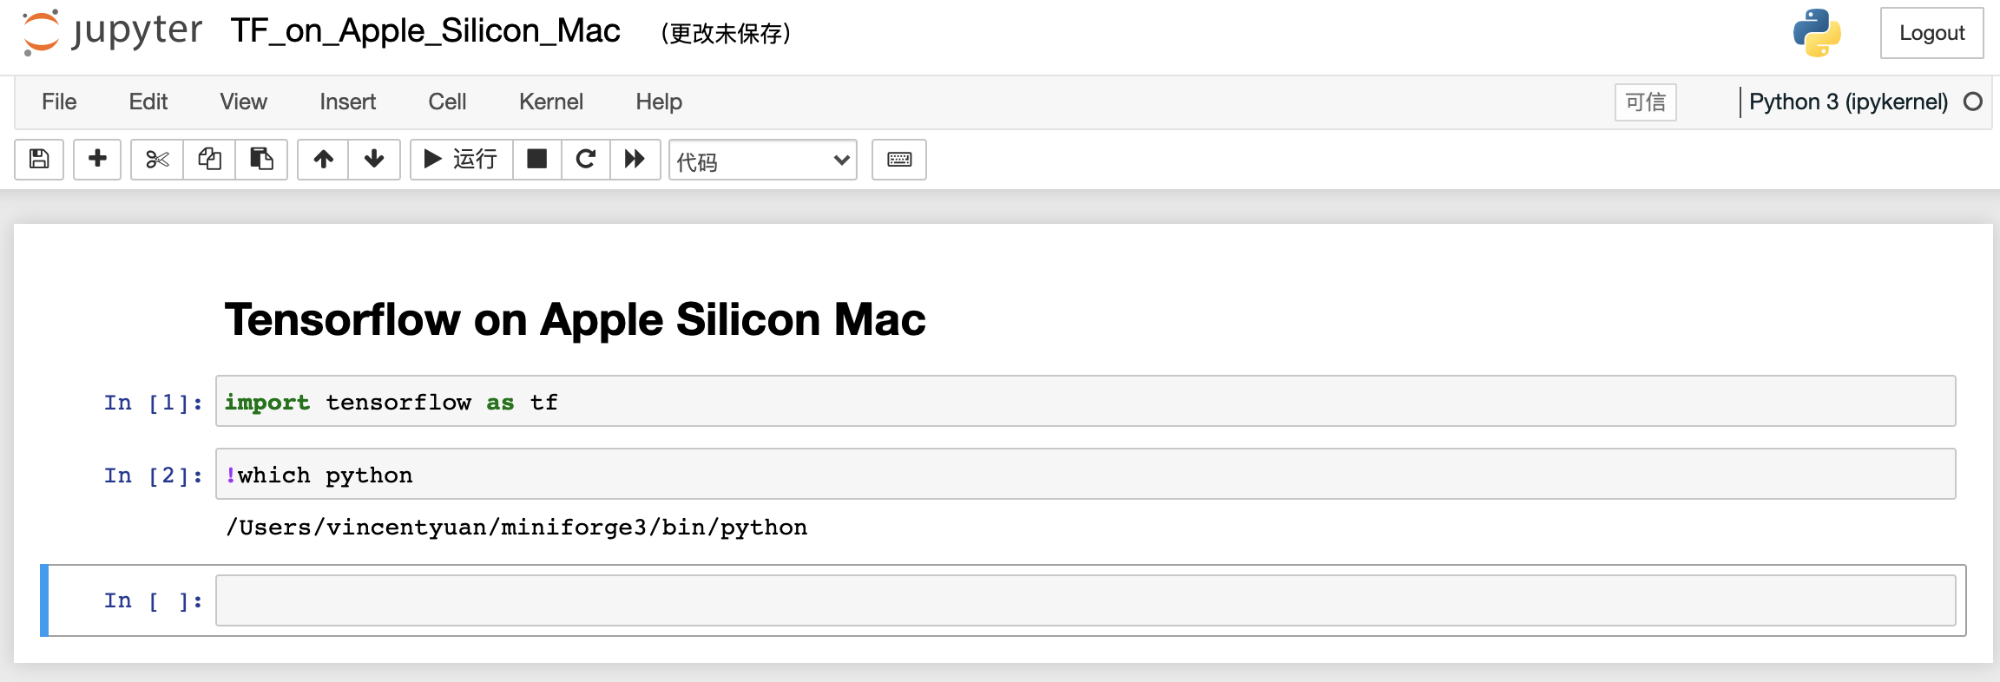Click into the empty code cell
The image size is (2000, 682).
1085,600
